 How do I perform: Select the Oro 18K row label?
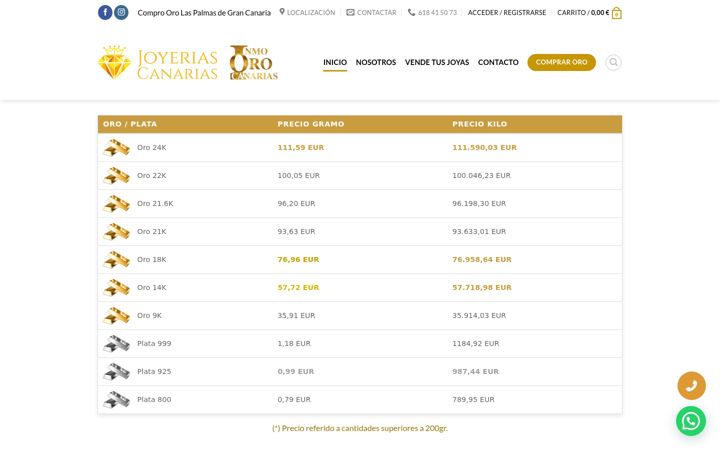[152, 259]
